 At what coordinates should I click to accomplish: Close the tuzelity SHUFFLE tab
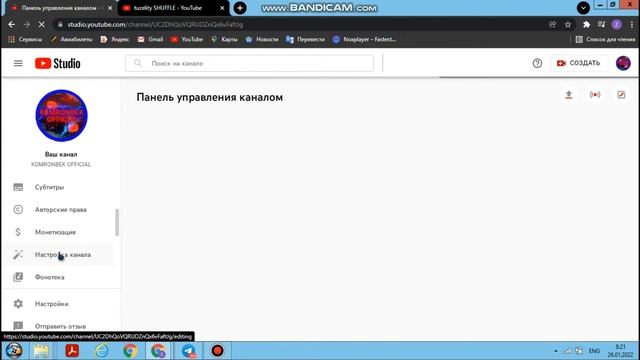pos(222,8)
